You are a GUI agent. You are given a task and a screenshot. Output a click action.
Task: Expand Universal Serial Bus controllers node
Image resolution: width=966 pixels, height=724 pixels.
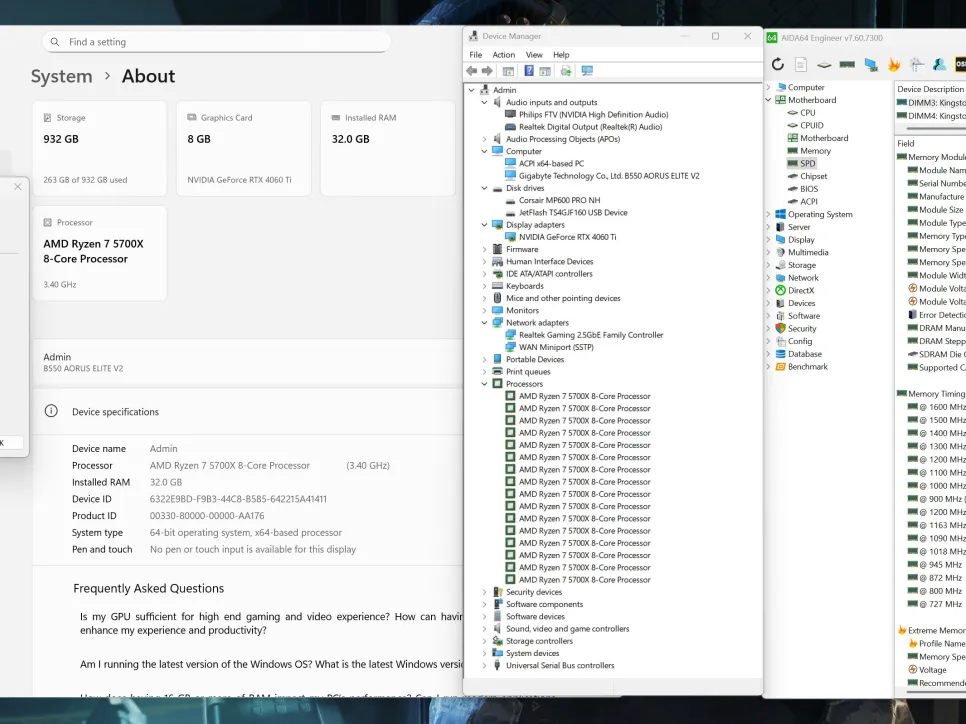click(x=484, y=665)
